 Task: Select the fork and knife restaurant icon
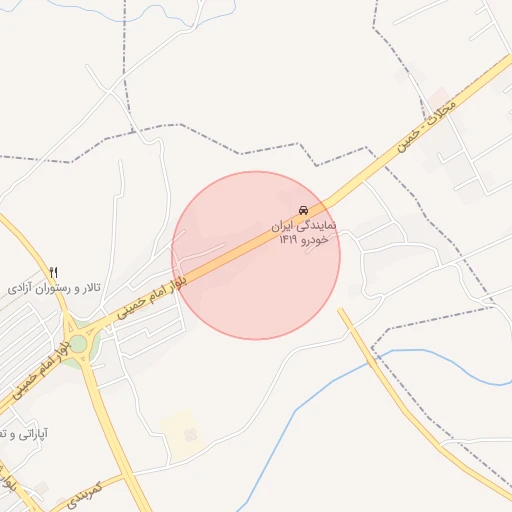(54, 272)
